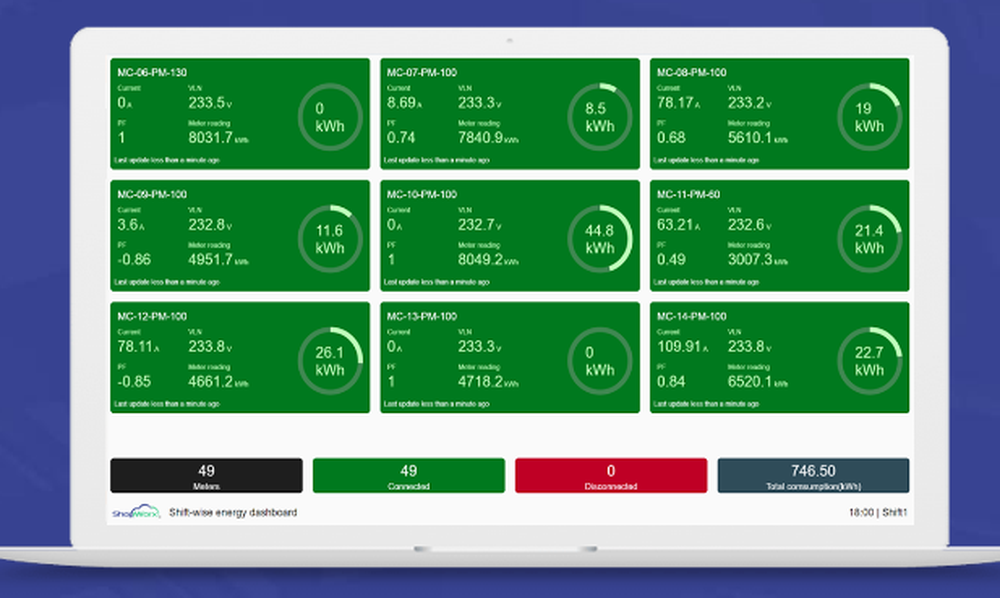Select the MC-08-PM-100 card title
The image size is (1000, 598).
pos(691,73)
